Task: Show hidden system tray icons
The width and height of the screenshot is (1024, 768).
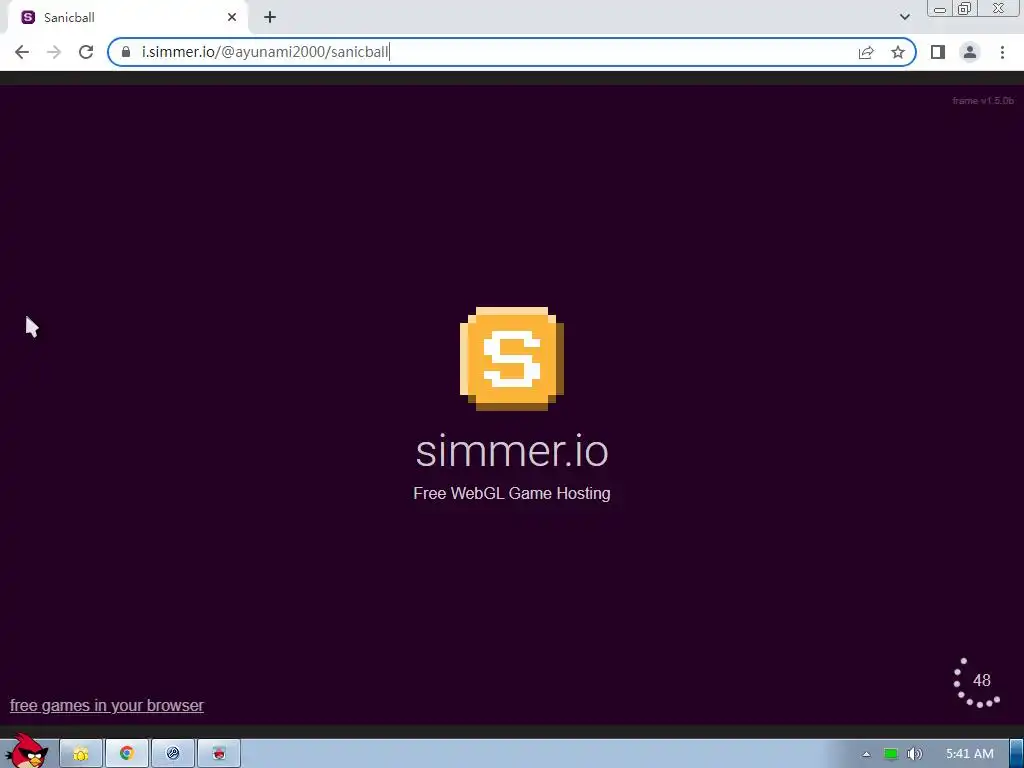Action: coord(866,754)
